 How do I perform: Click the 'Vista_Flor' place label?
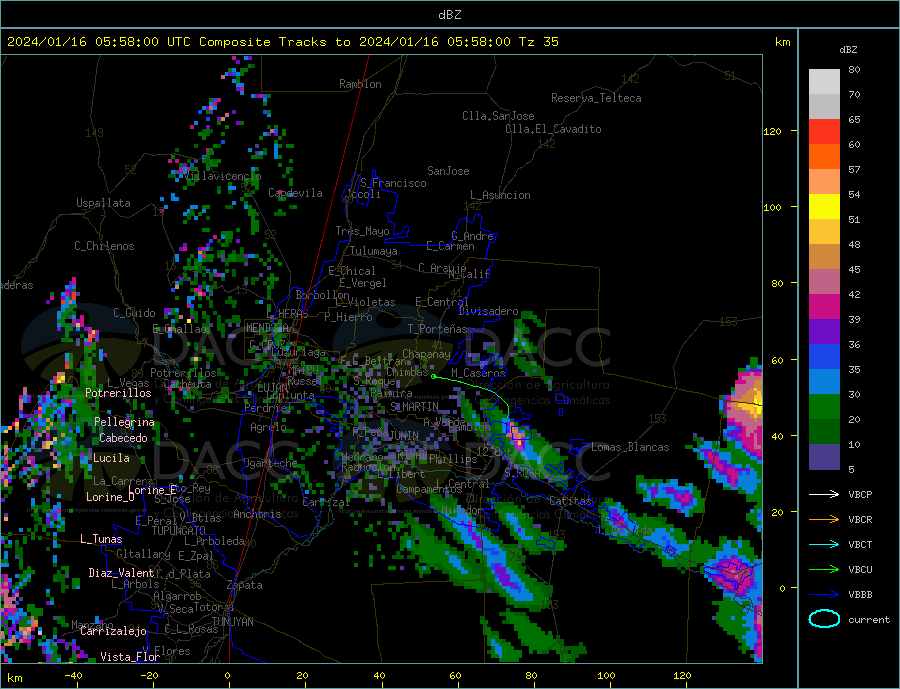pos(130,657)
